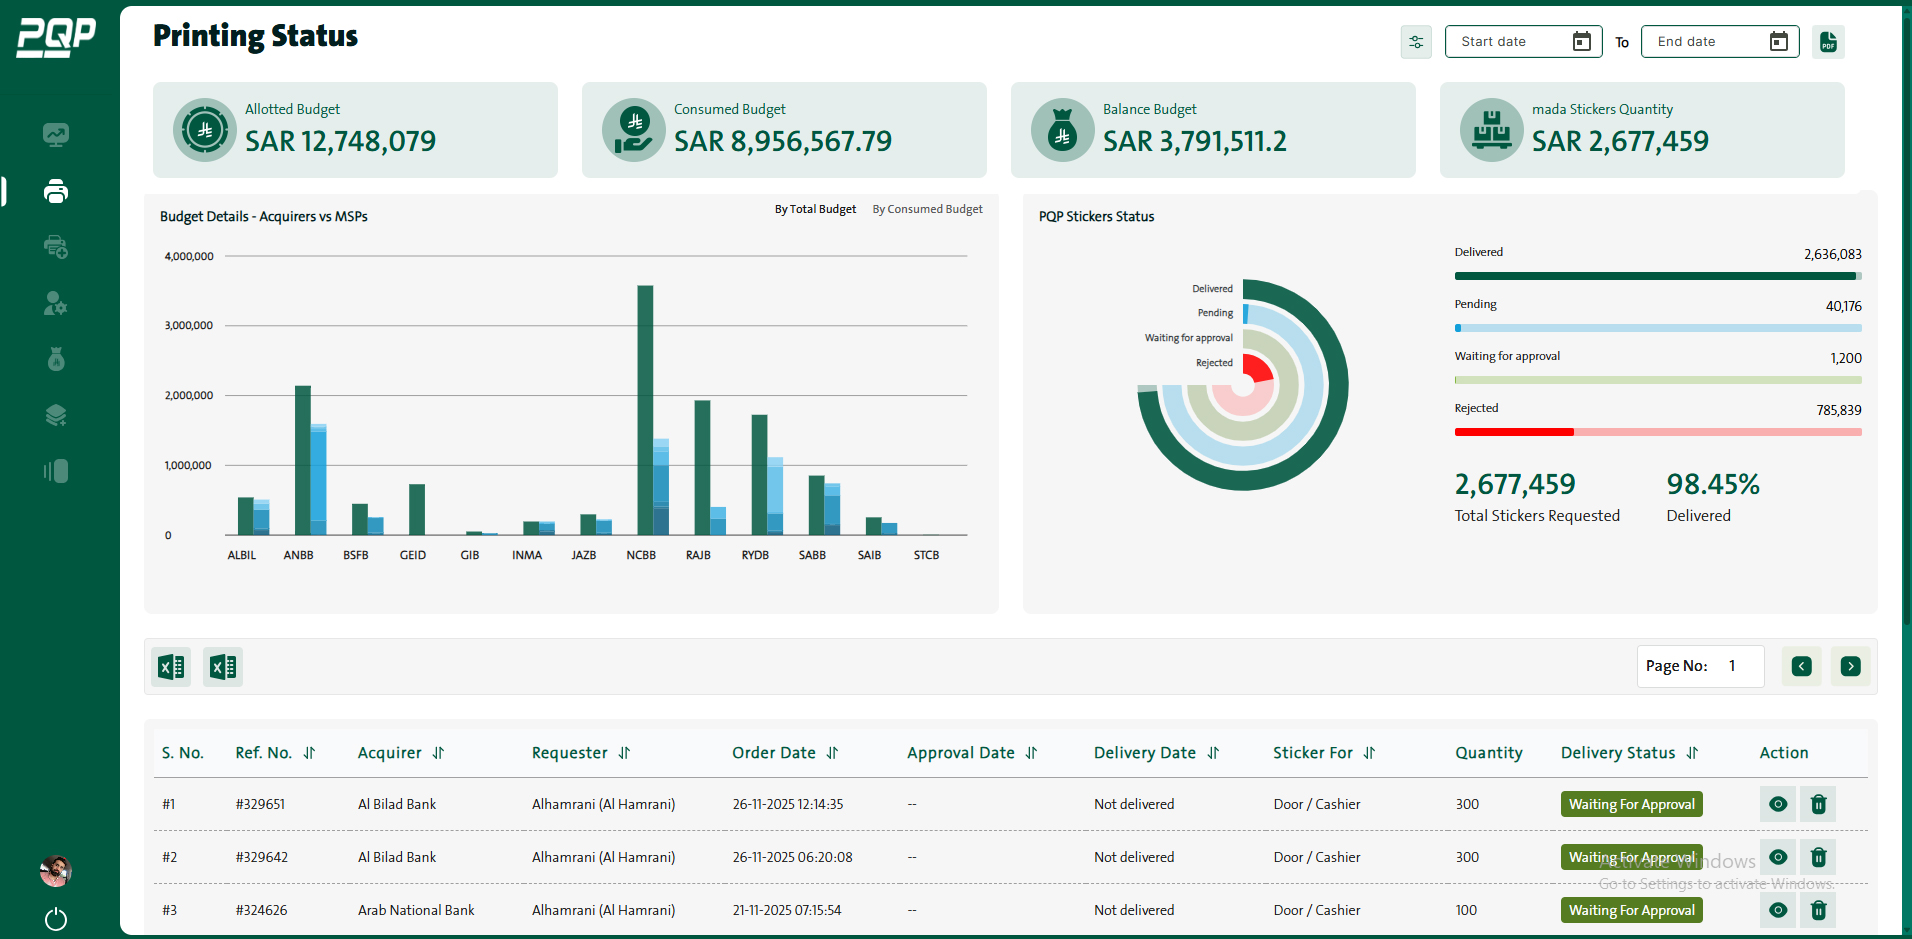
Task: Open the Start date calendar picker
Action: point(1581,41)
